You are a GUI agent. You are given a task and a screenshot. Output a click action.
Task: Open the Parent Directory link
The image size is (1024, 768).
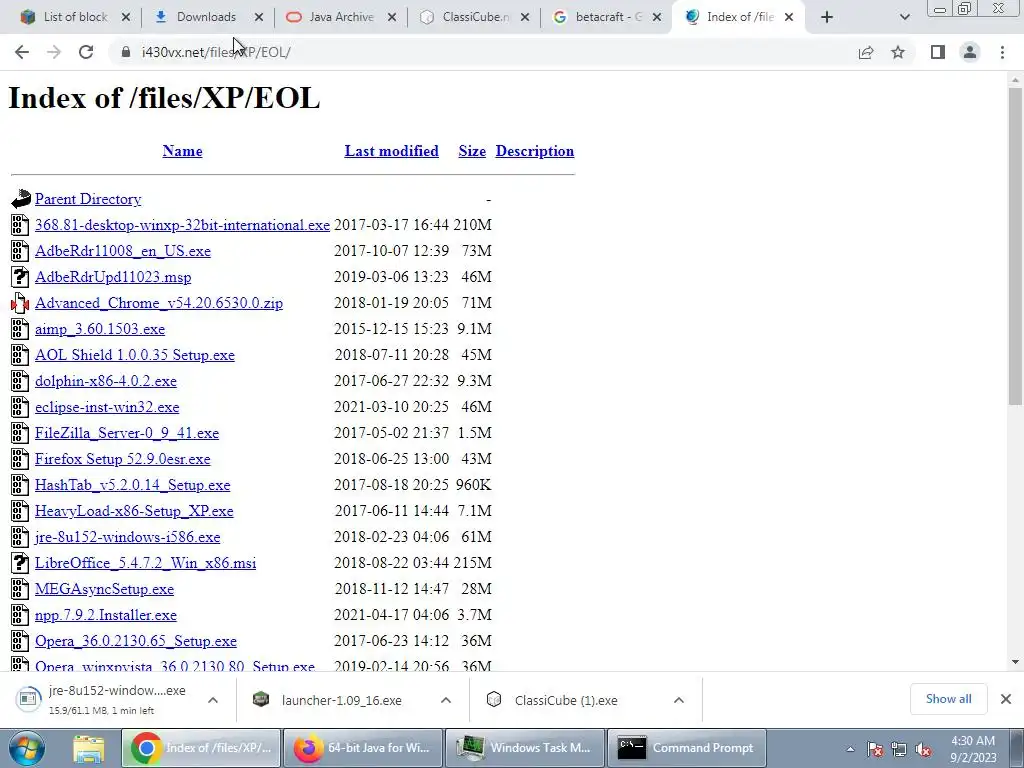(x=88, y=199)
